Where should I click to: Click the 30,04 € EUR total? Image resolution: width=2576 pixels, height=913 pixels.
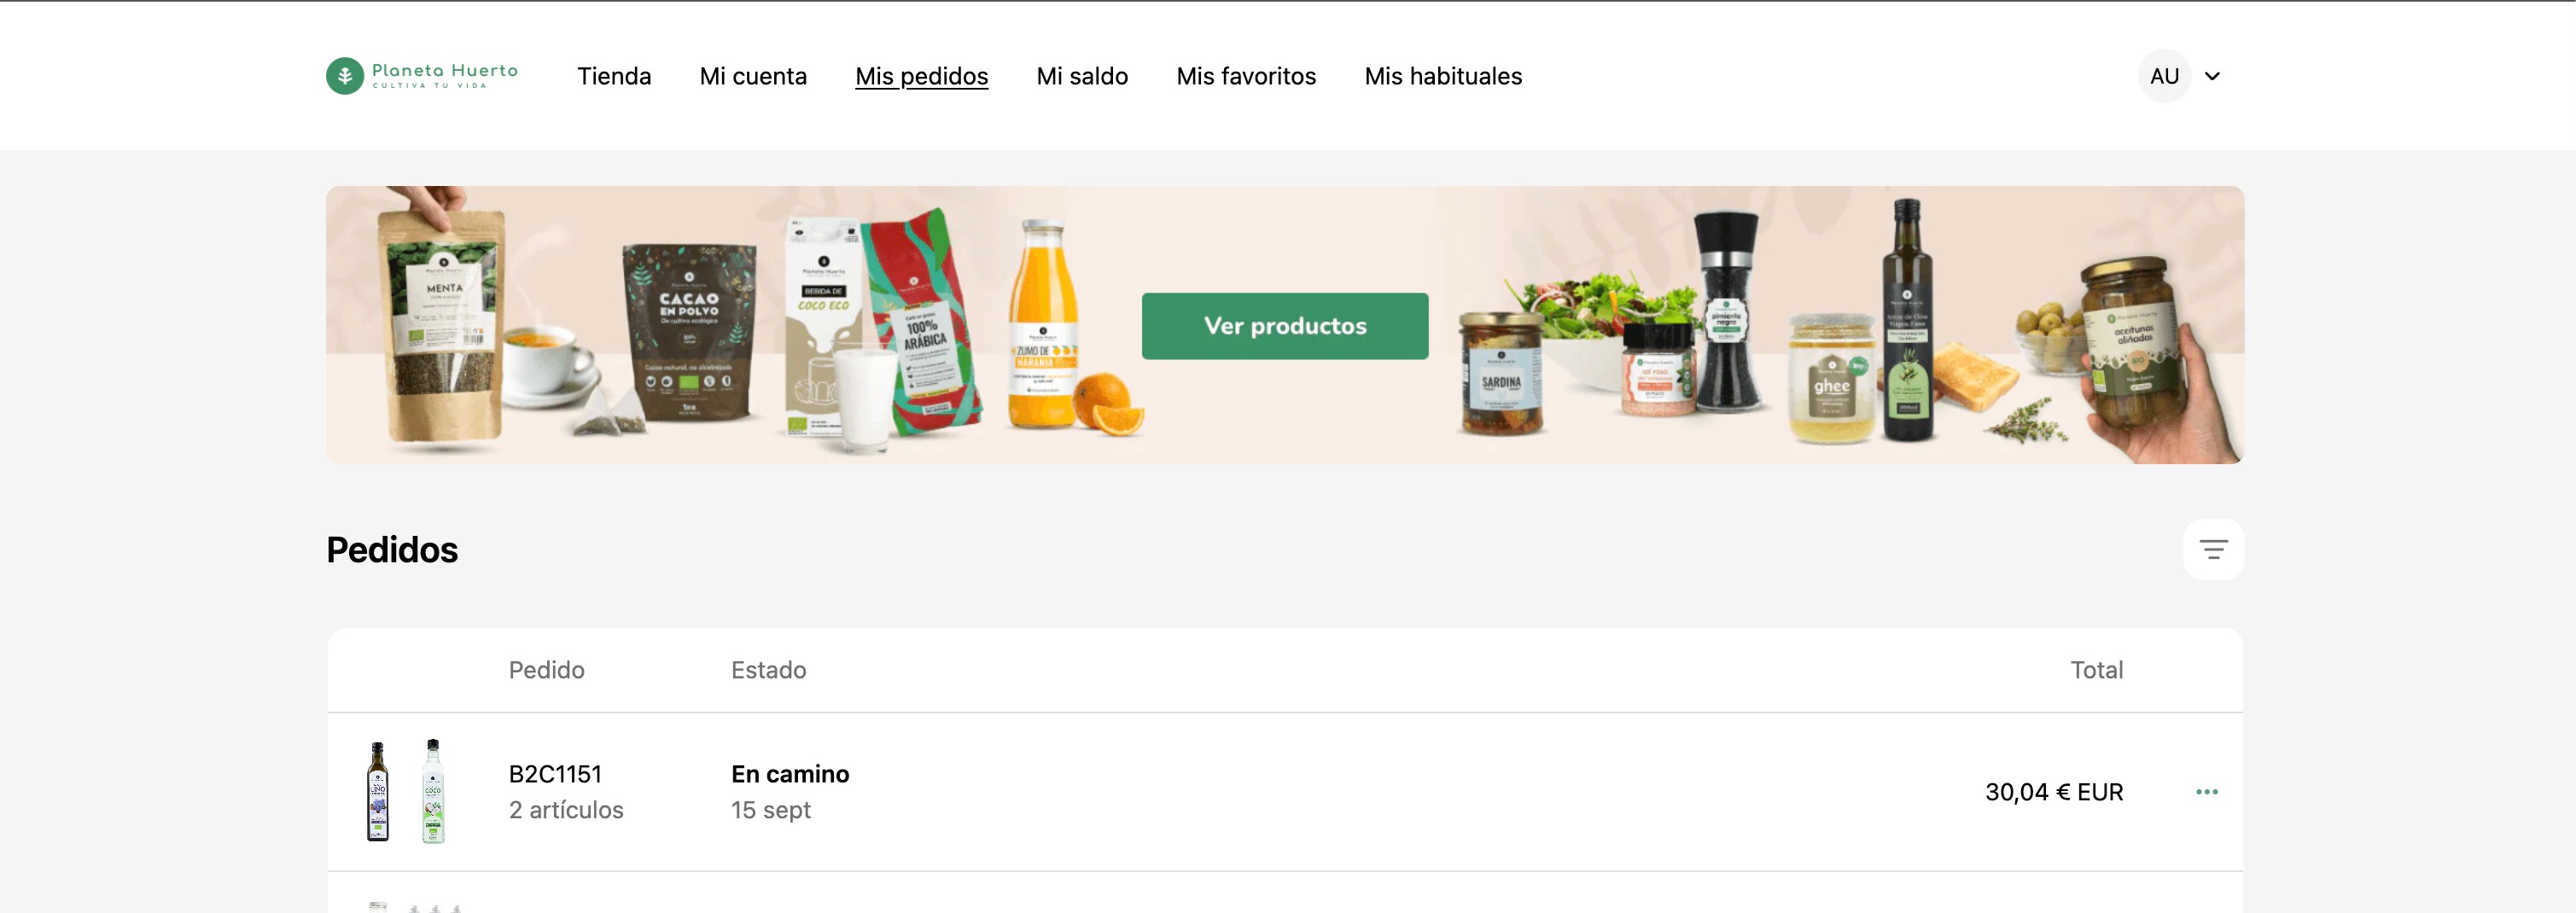click(2054, 792)
